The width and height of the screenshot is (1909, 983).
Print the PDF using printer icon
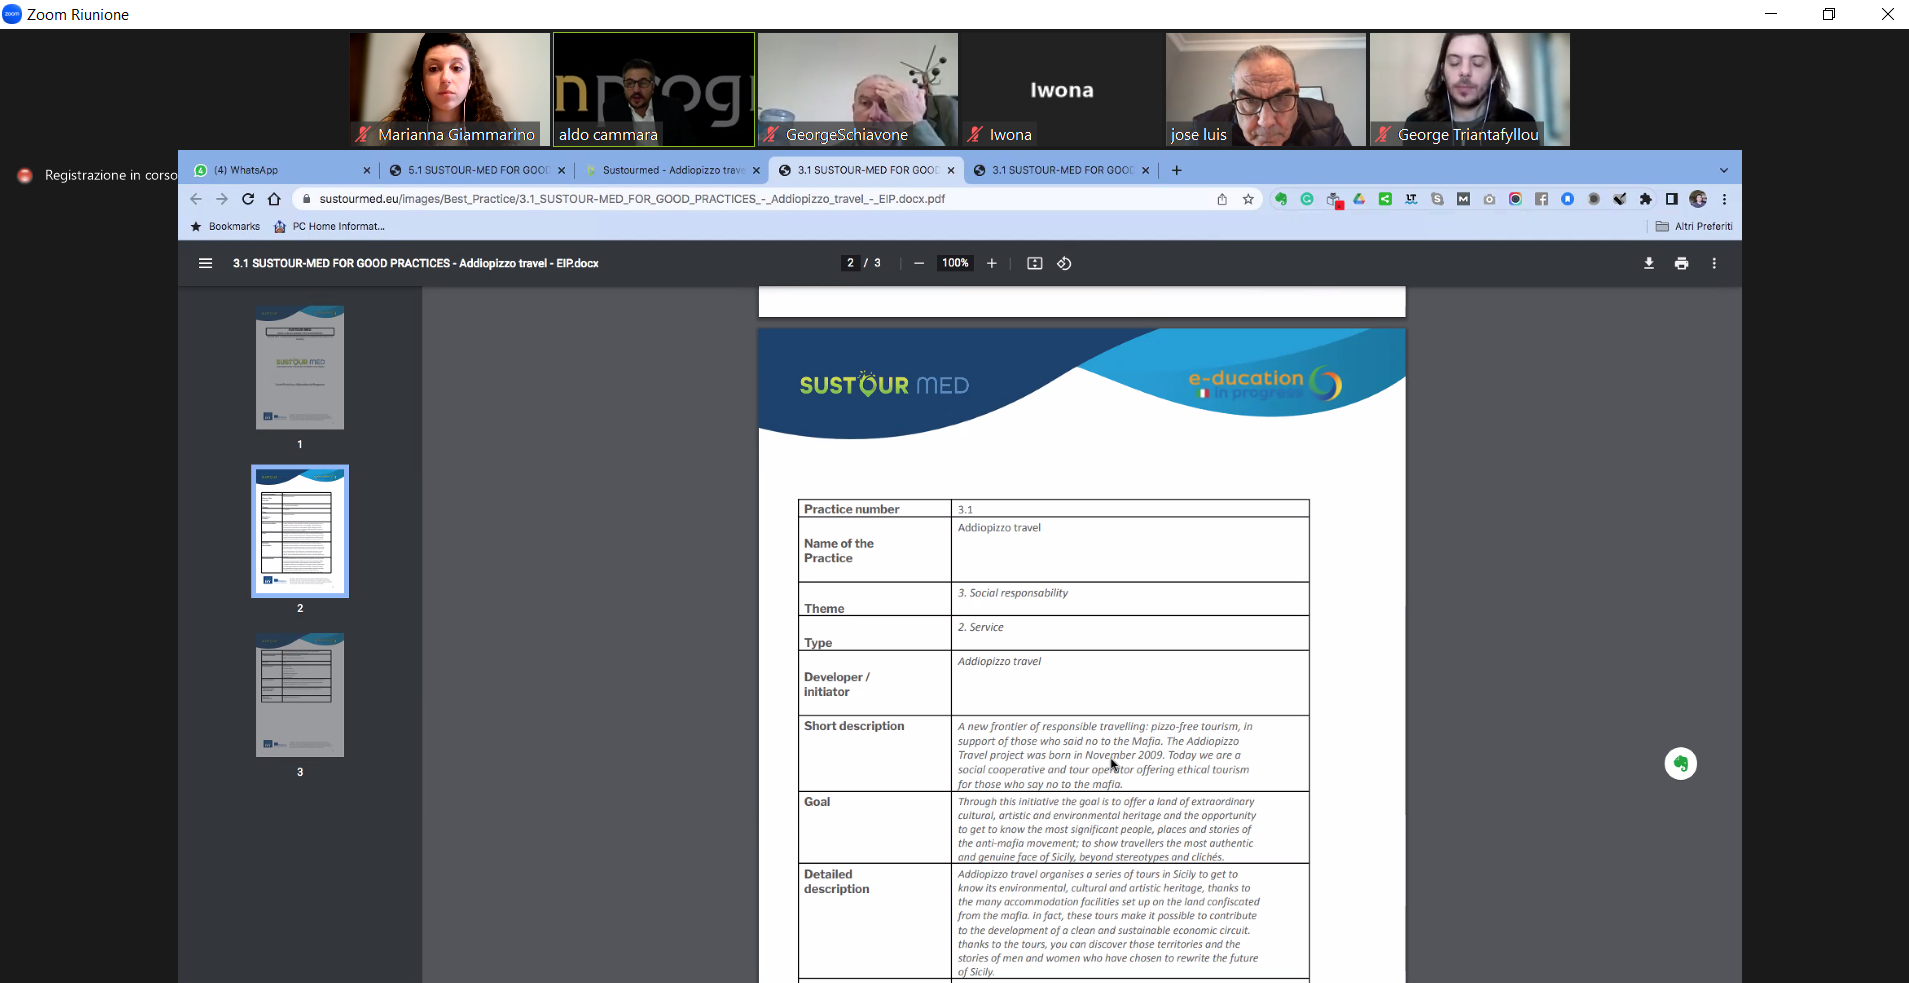point(1682,263)
